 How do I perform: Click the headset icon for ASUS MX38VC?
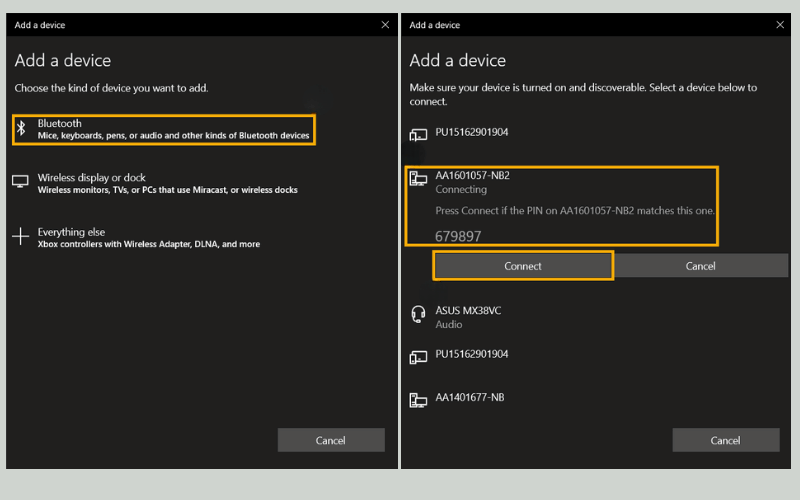tap(418, 314)
